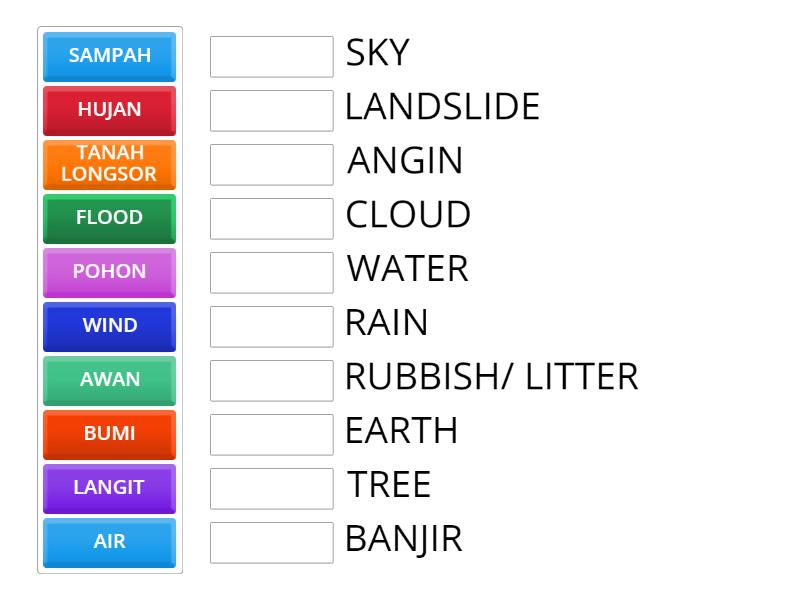Select the green FLOOD tile
This screenshot has height=600, width=800.
tap(109, 218)
